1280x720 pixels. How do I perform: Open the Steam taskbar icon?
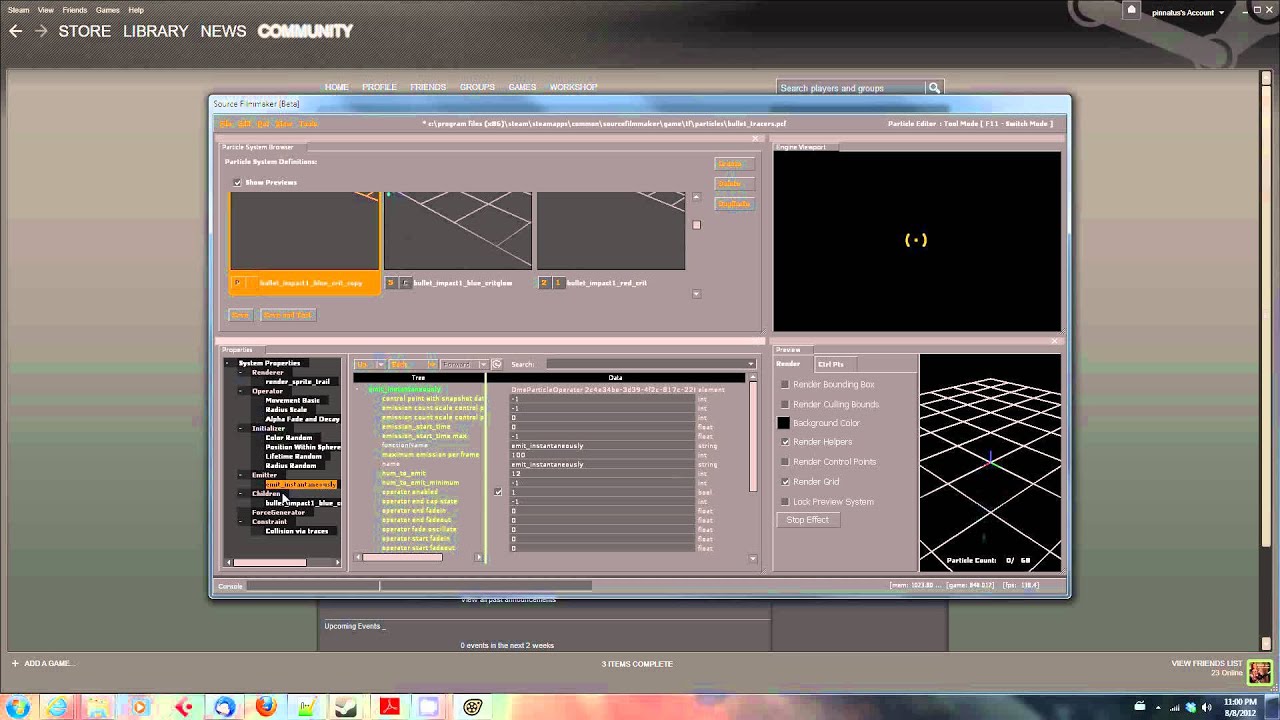pyautogui.click(x=348, y=707)
